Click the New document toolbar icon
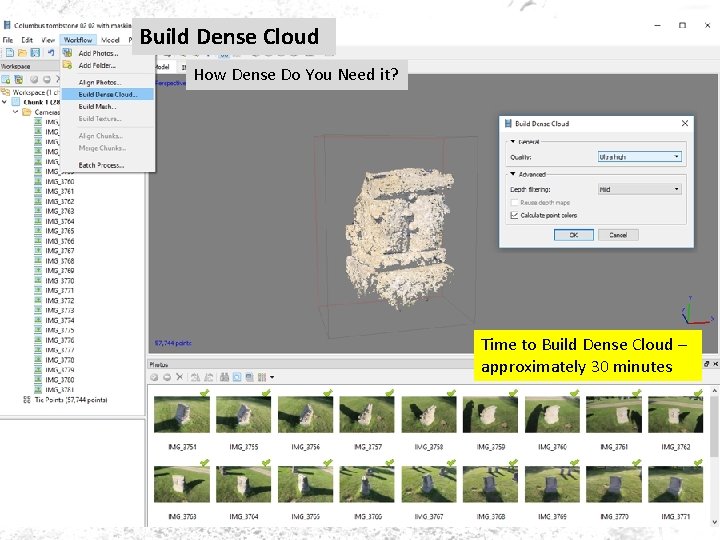The image size is (720, 540). pos(10,53)
